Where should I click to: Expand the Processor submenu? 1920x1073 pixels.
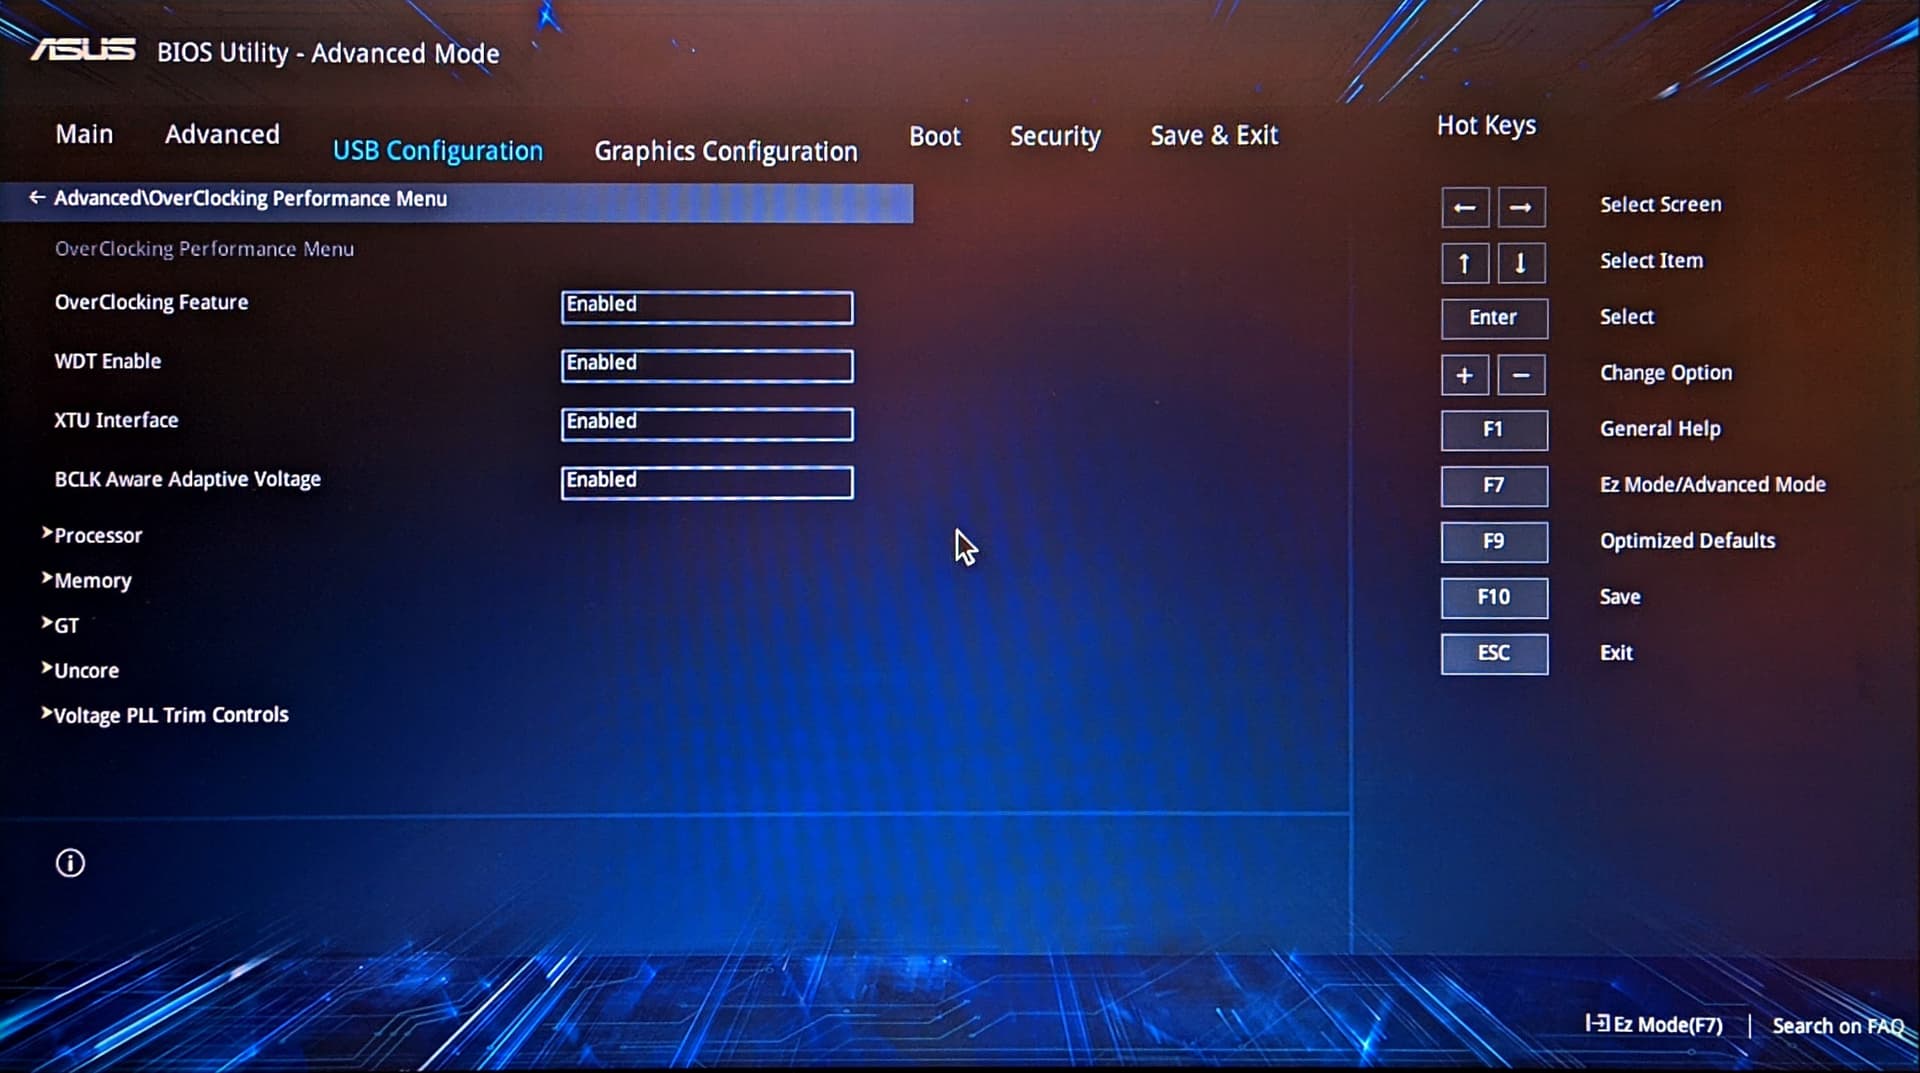point(97,536)
